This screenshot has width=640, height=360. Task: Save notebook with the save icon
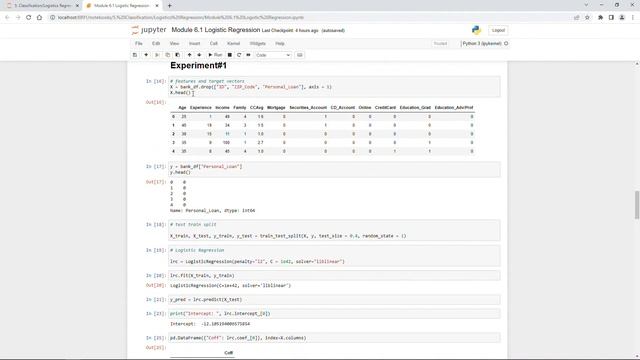[135, 55]
